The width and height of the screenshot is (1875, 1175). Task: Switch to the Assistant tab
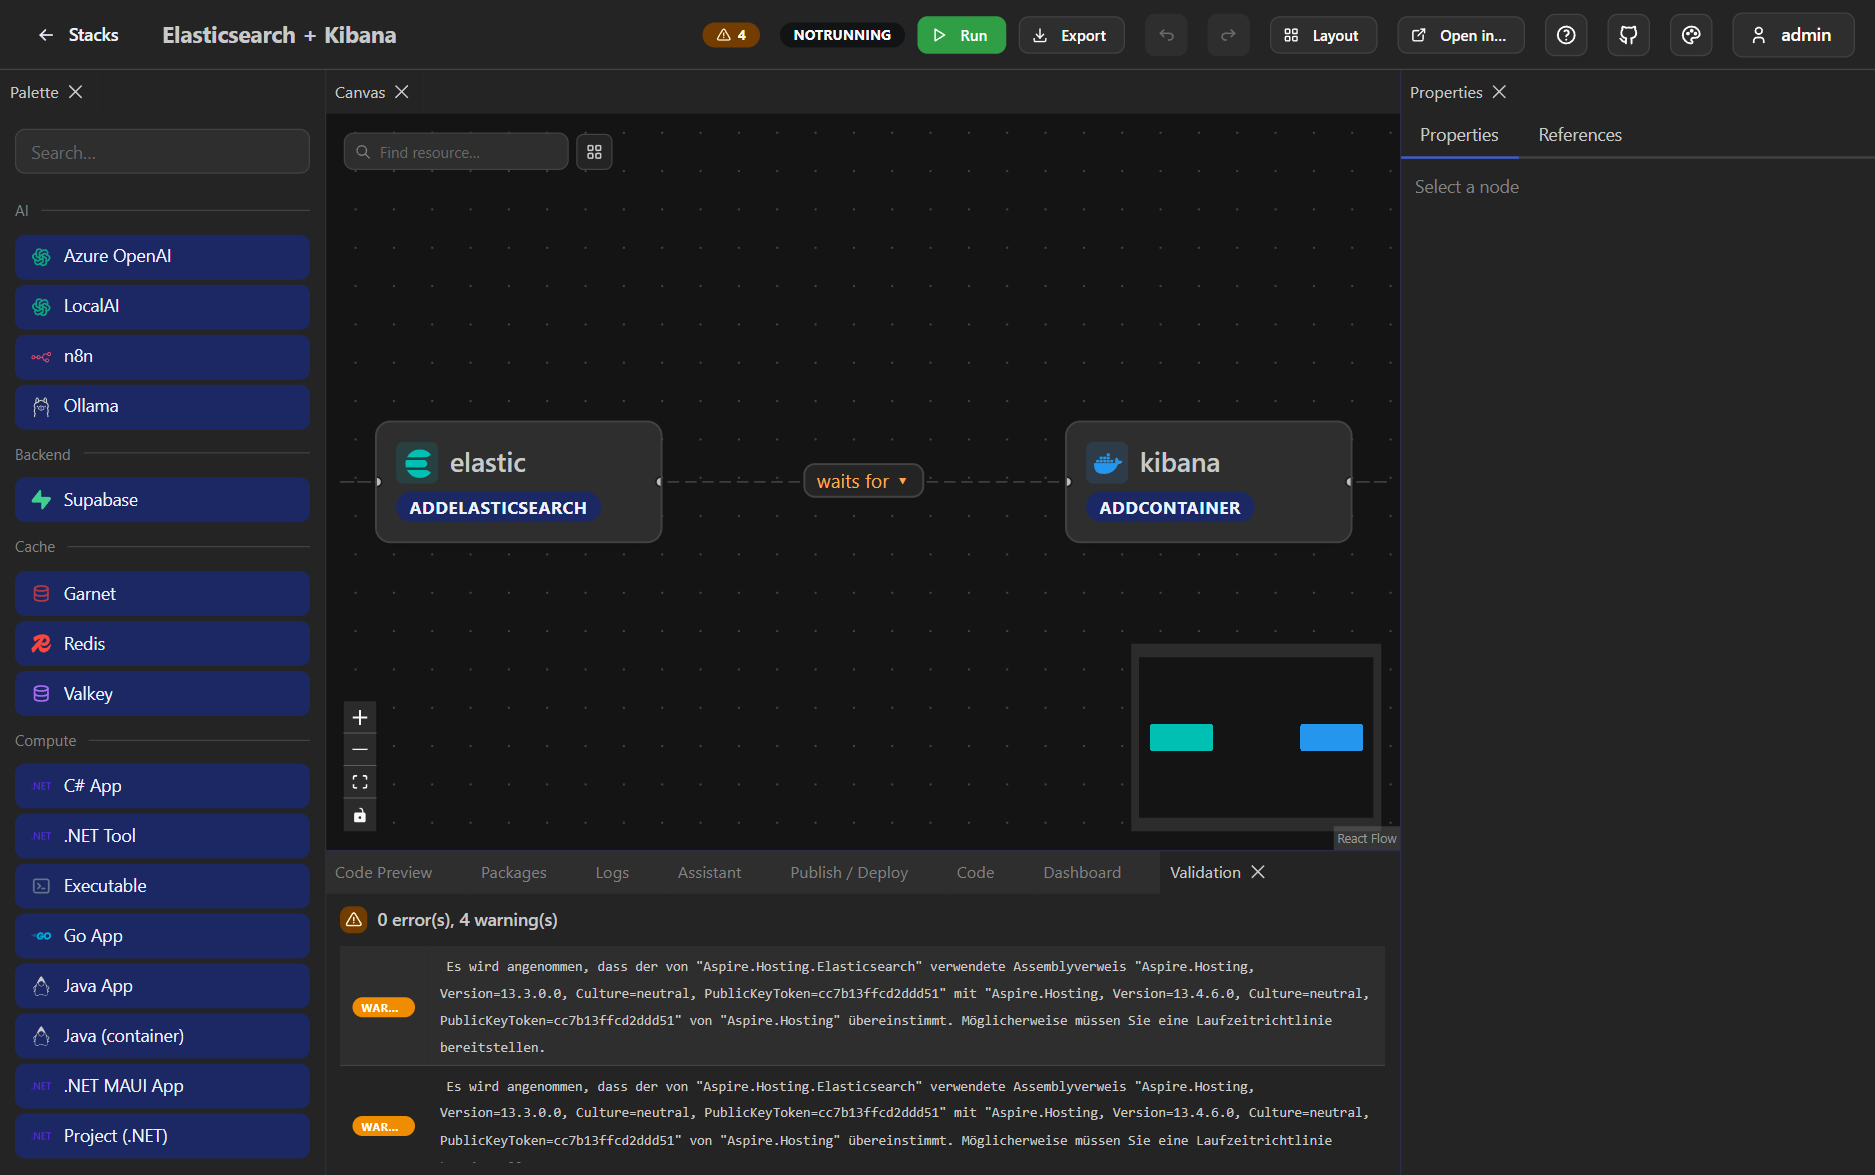click(709, 873)
